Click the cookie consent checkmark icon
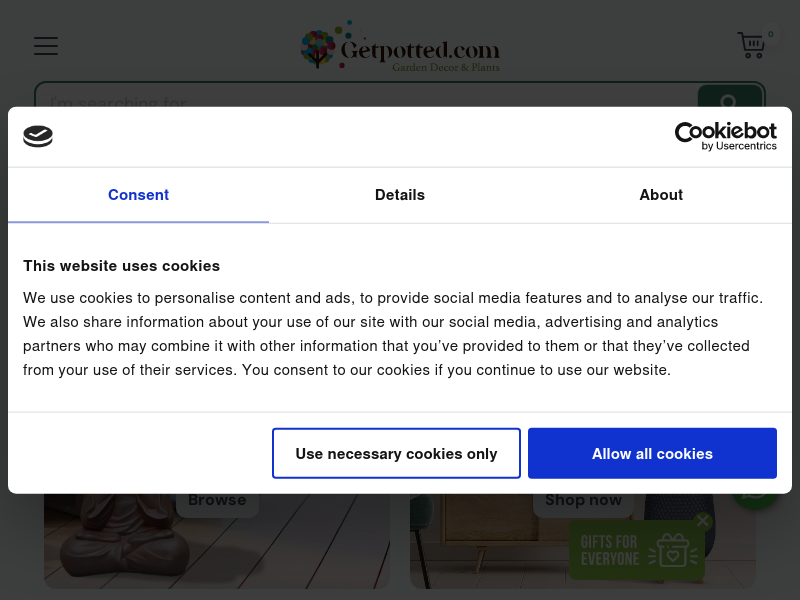800x600 pixels. [x=38, y=136]
